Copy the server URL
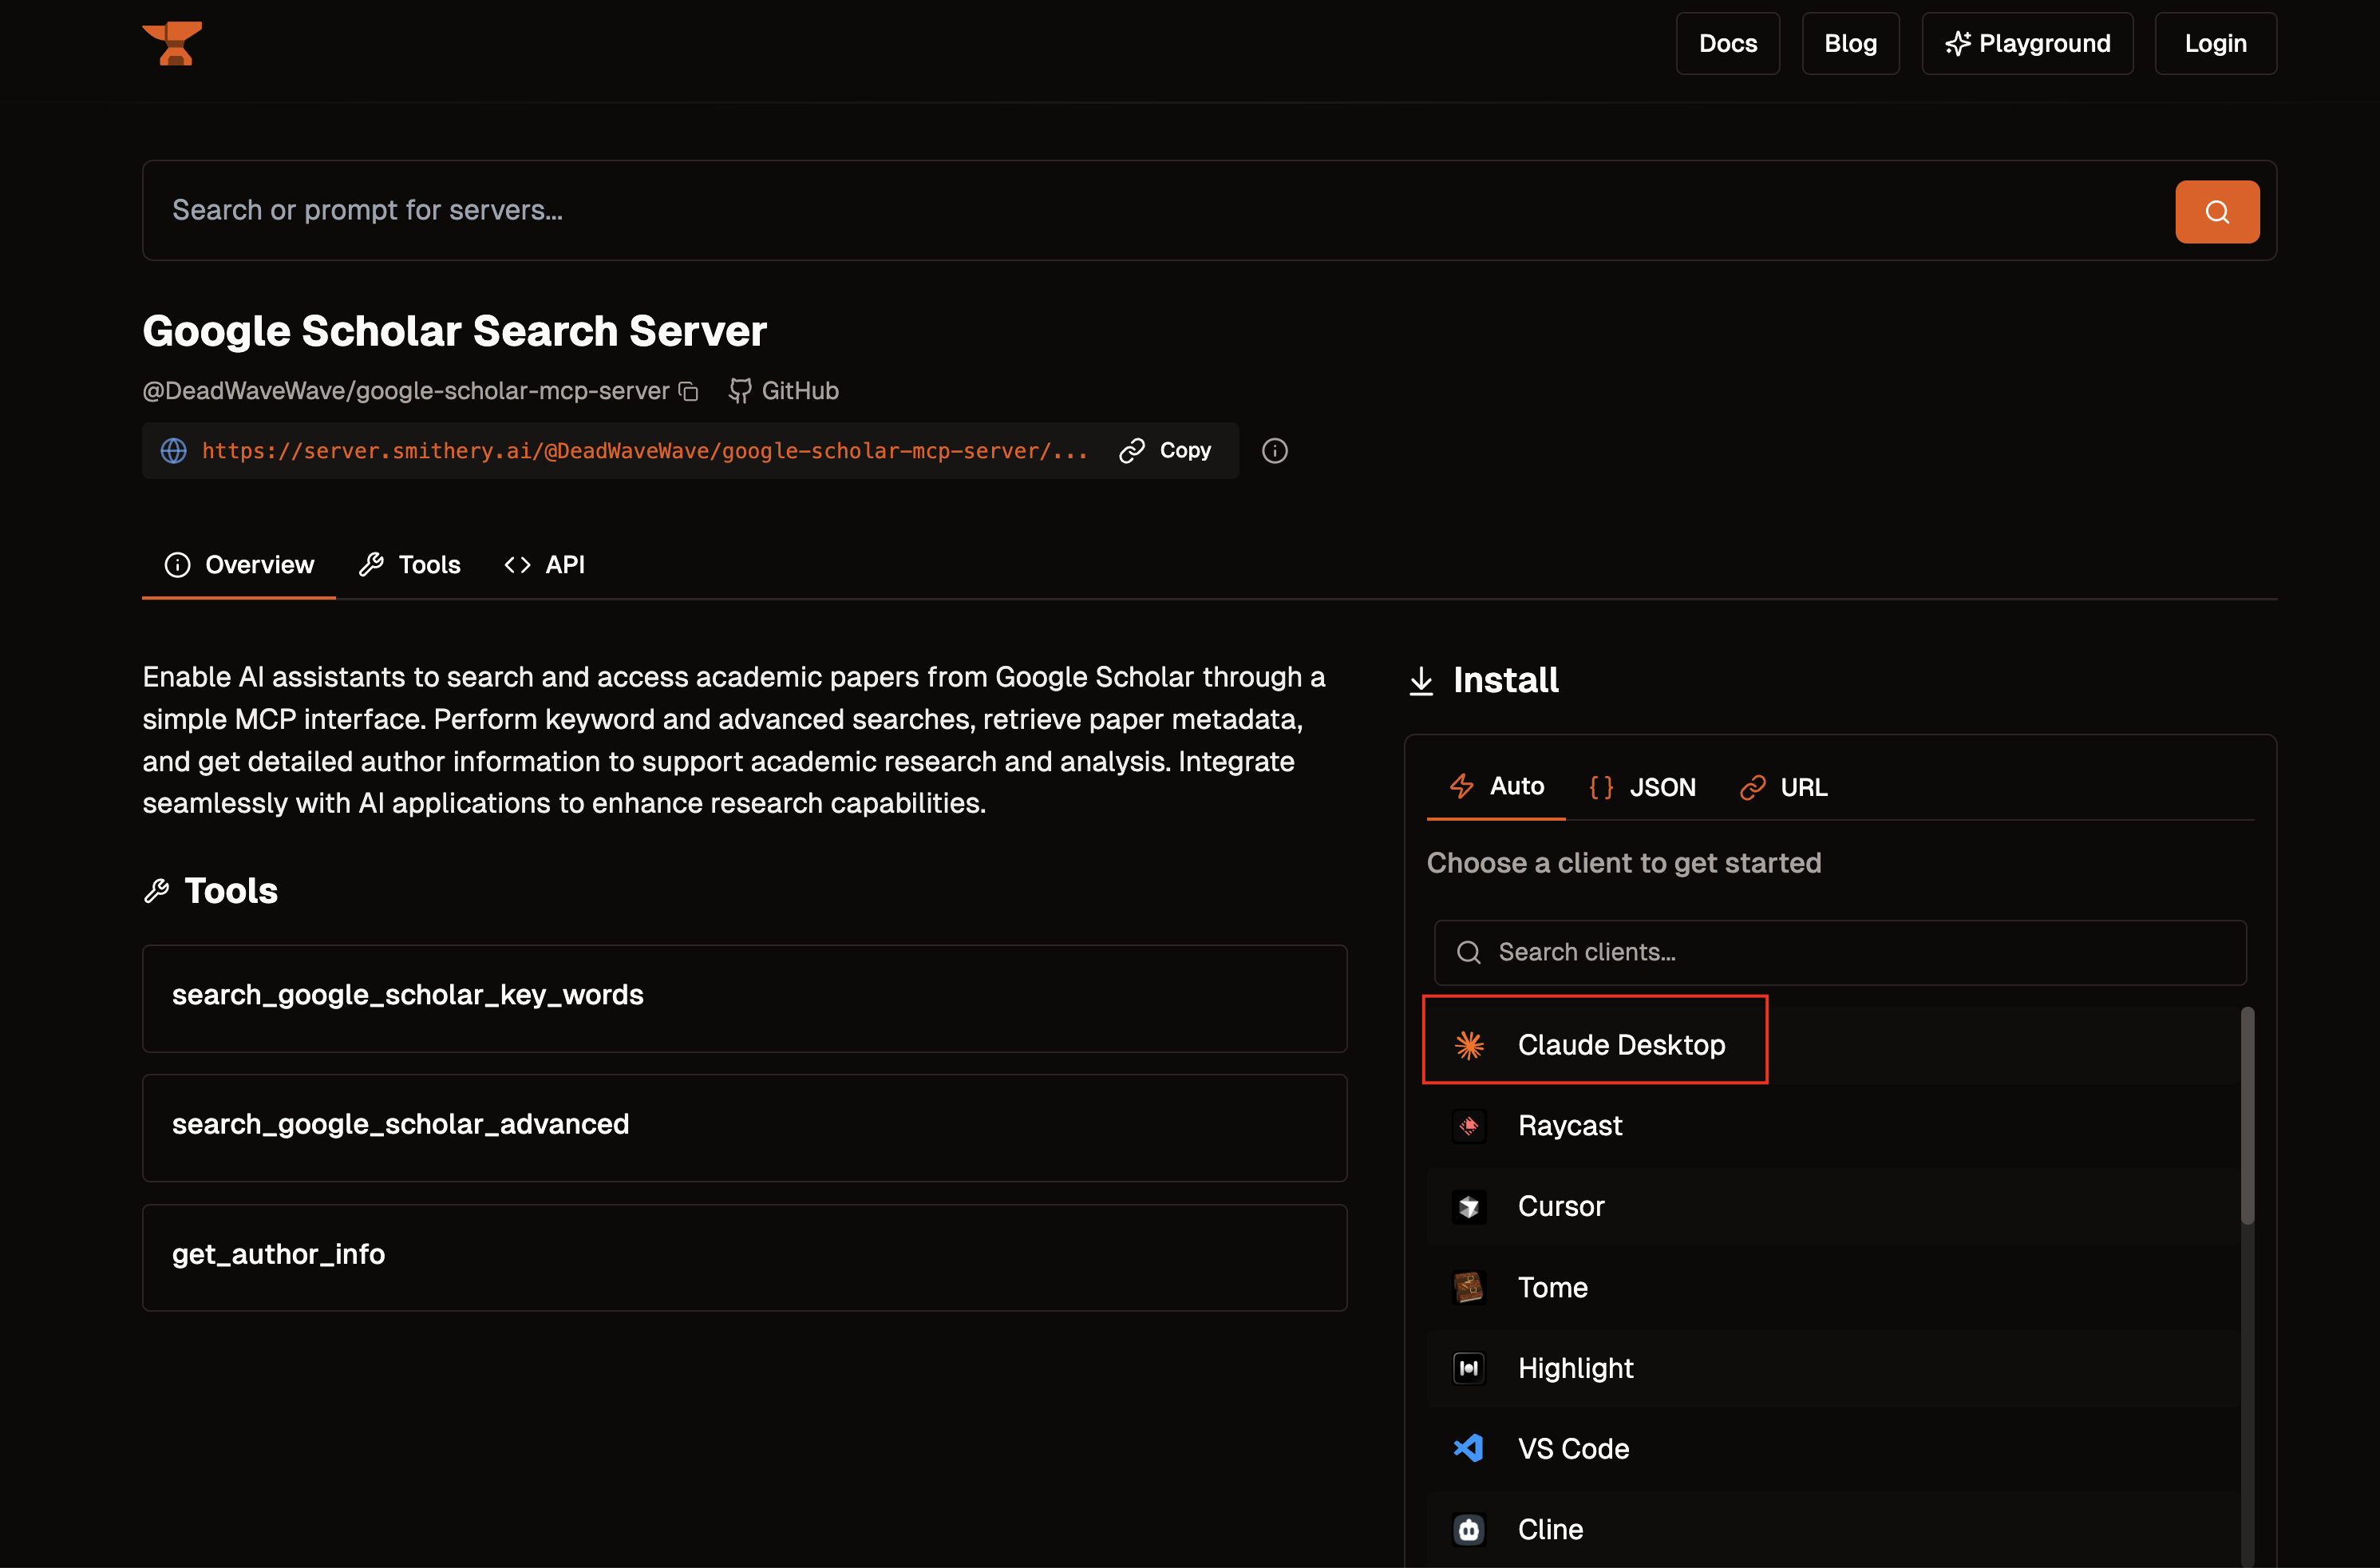 point(1165,451)
